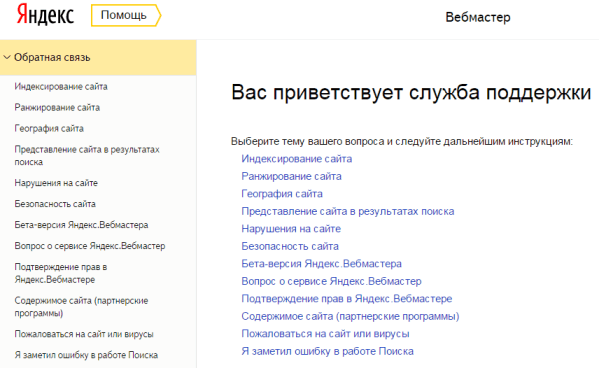Open sidebar Представление сайта в результатах поиска
599x368 pixels.
[87, 156]
